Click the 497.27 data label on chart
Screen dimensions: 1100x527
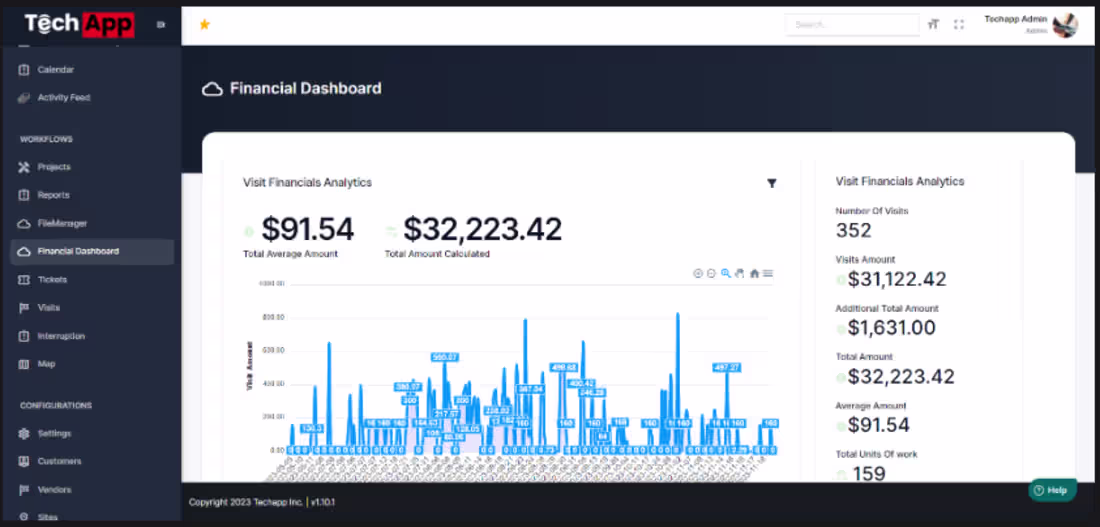point(726,367)
